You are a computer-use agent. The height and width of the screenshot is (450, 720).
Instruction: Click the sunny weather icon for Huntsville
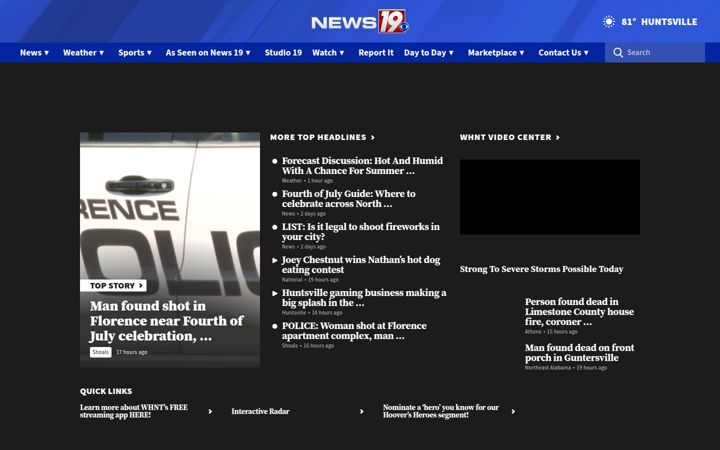coord(609,22)
